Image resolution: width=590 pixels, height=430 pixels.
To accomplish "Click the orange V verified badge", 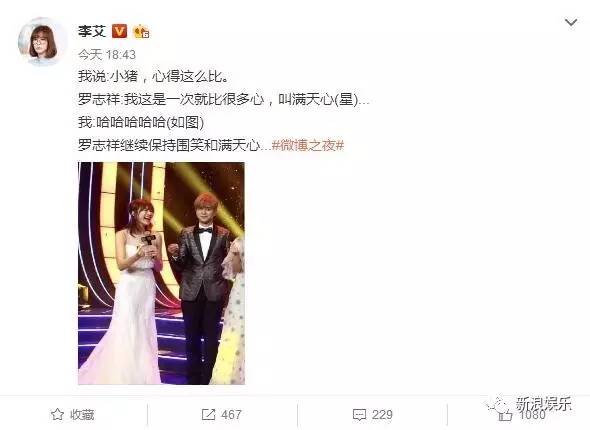I will tap(119, 31).
